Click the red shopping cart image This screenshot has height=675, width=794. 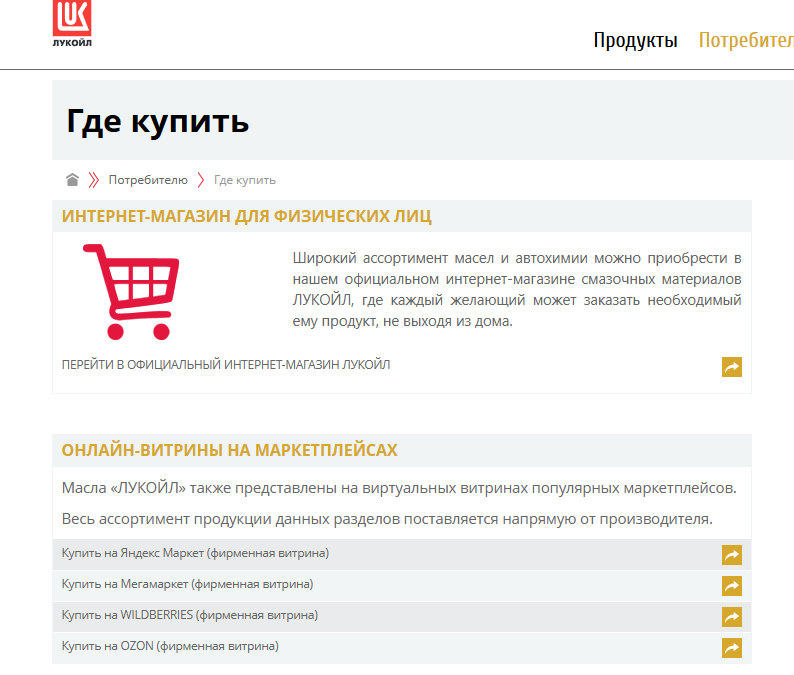tap(131, 292)
